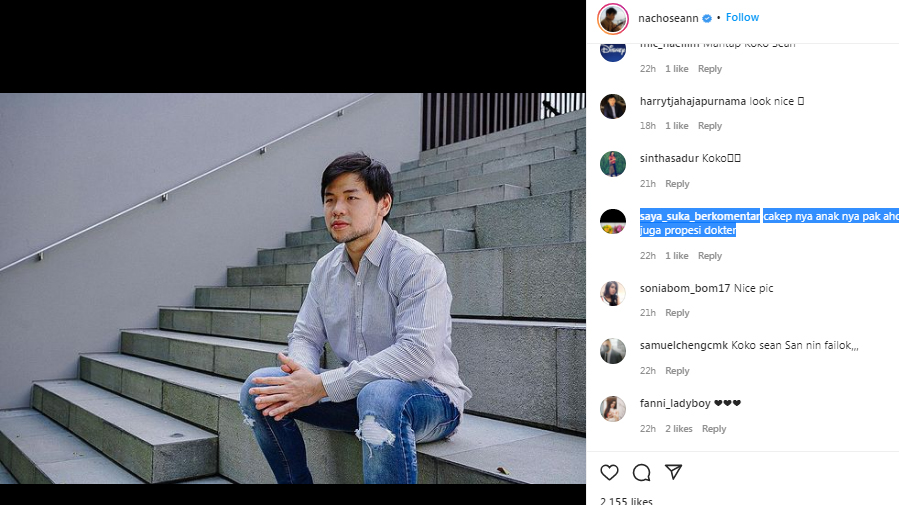Viewport: 899px width, 505px height.
Task: Click the post photo of man on stairs
Action: 293,288
